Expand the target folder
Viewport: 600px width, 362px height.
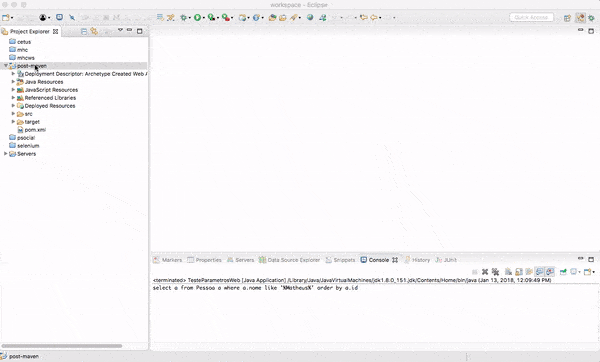click(x=13, y=122)
